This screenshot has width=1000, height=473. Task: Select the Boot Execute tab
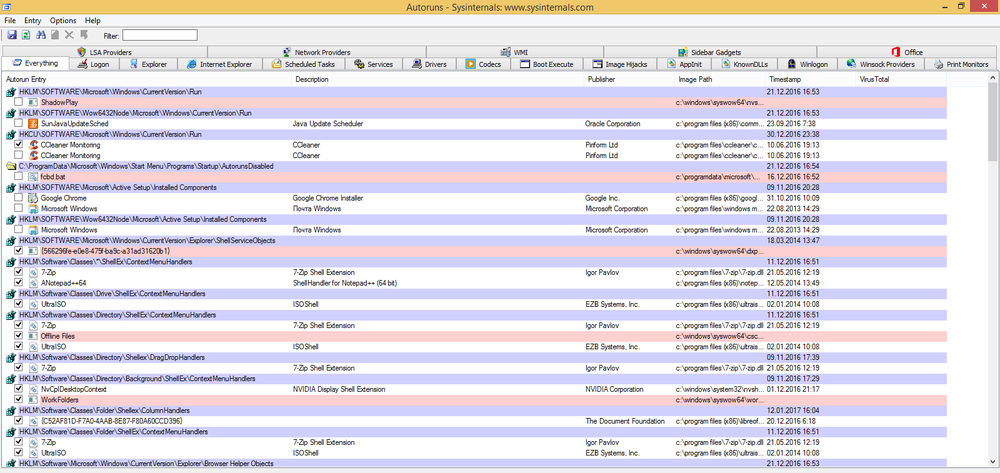click(x=547, y=64)
